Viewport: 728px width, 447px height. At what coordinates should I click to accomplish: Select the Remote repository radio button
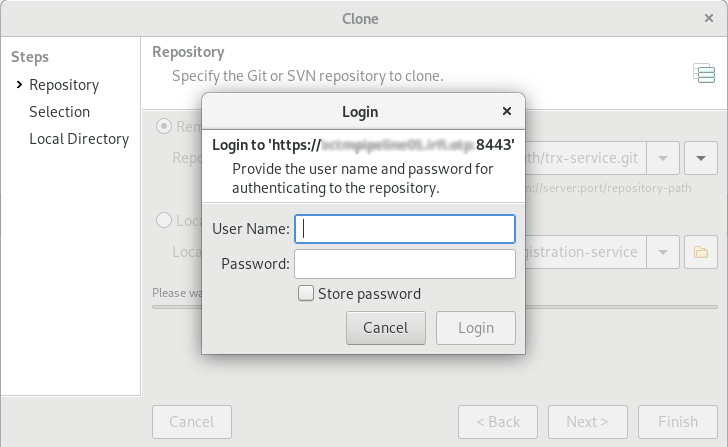163,126
